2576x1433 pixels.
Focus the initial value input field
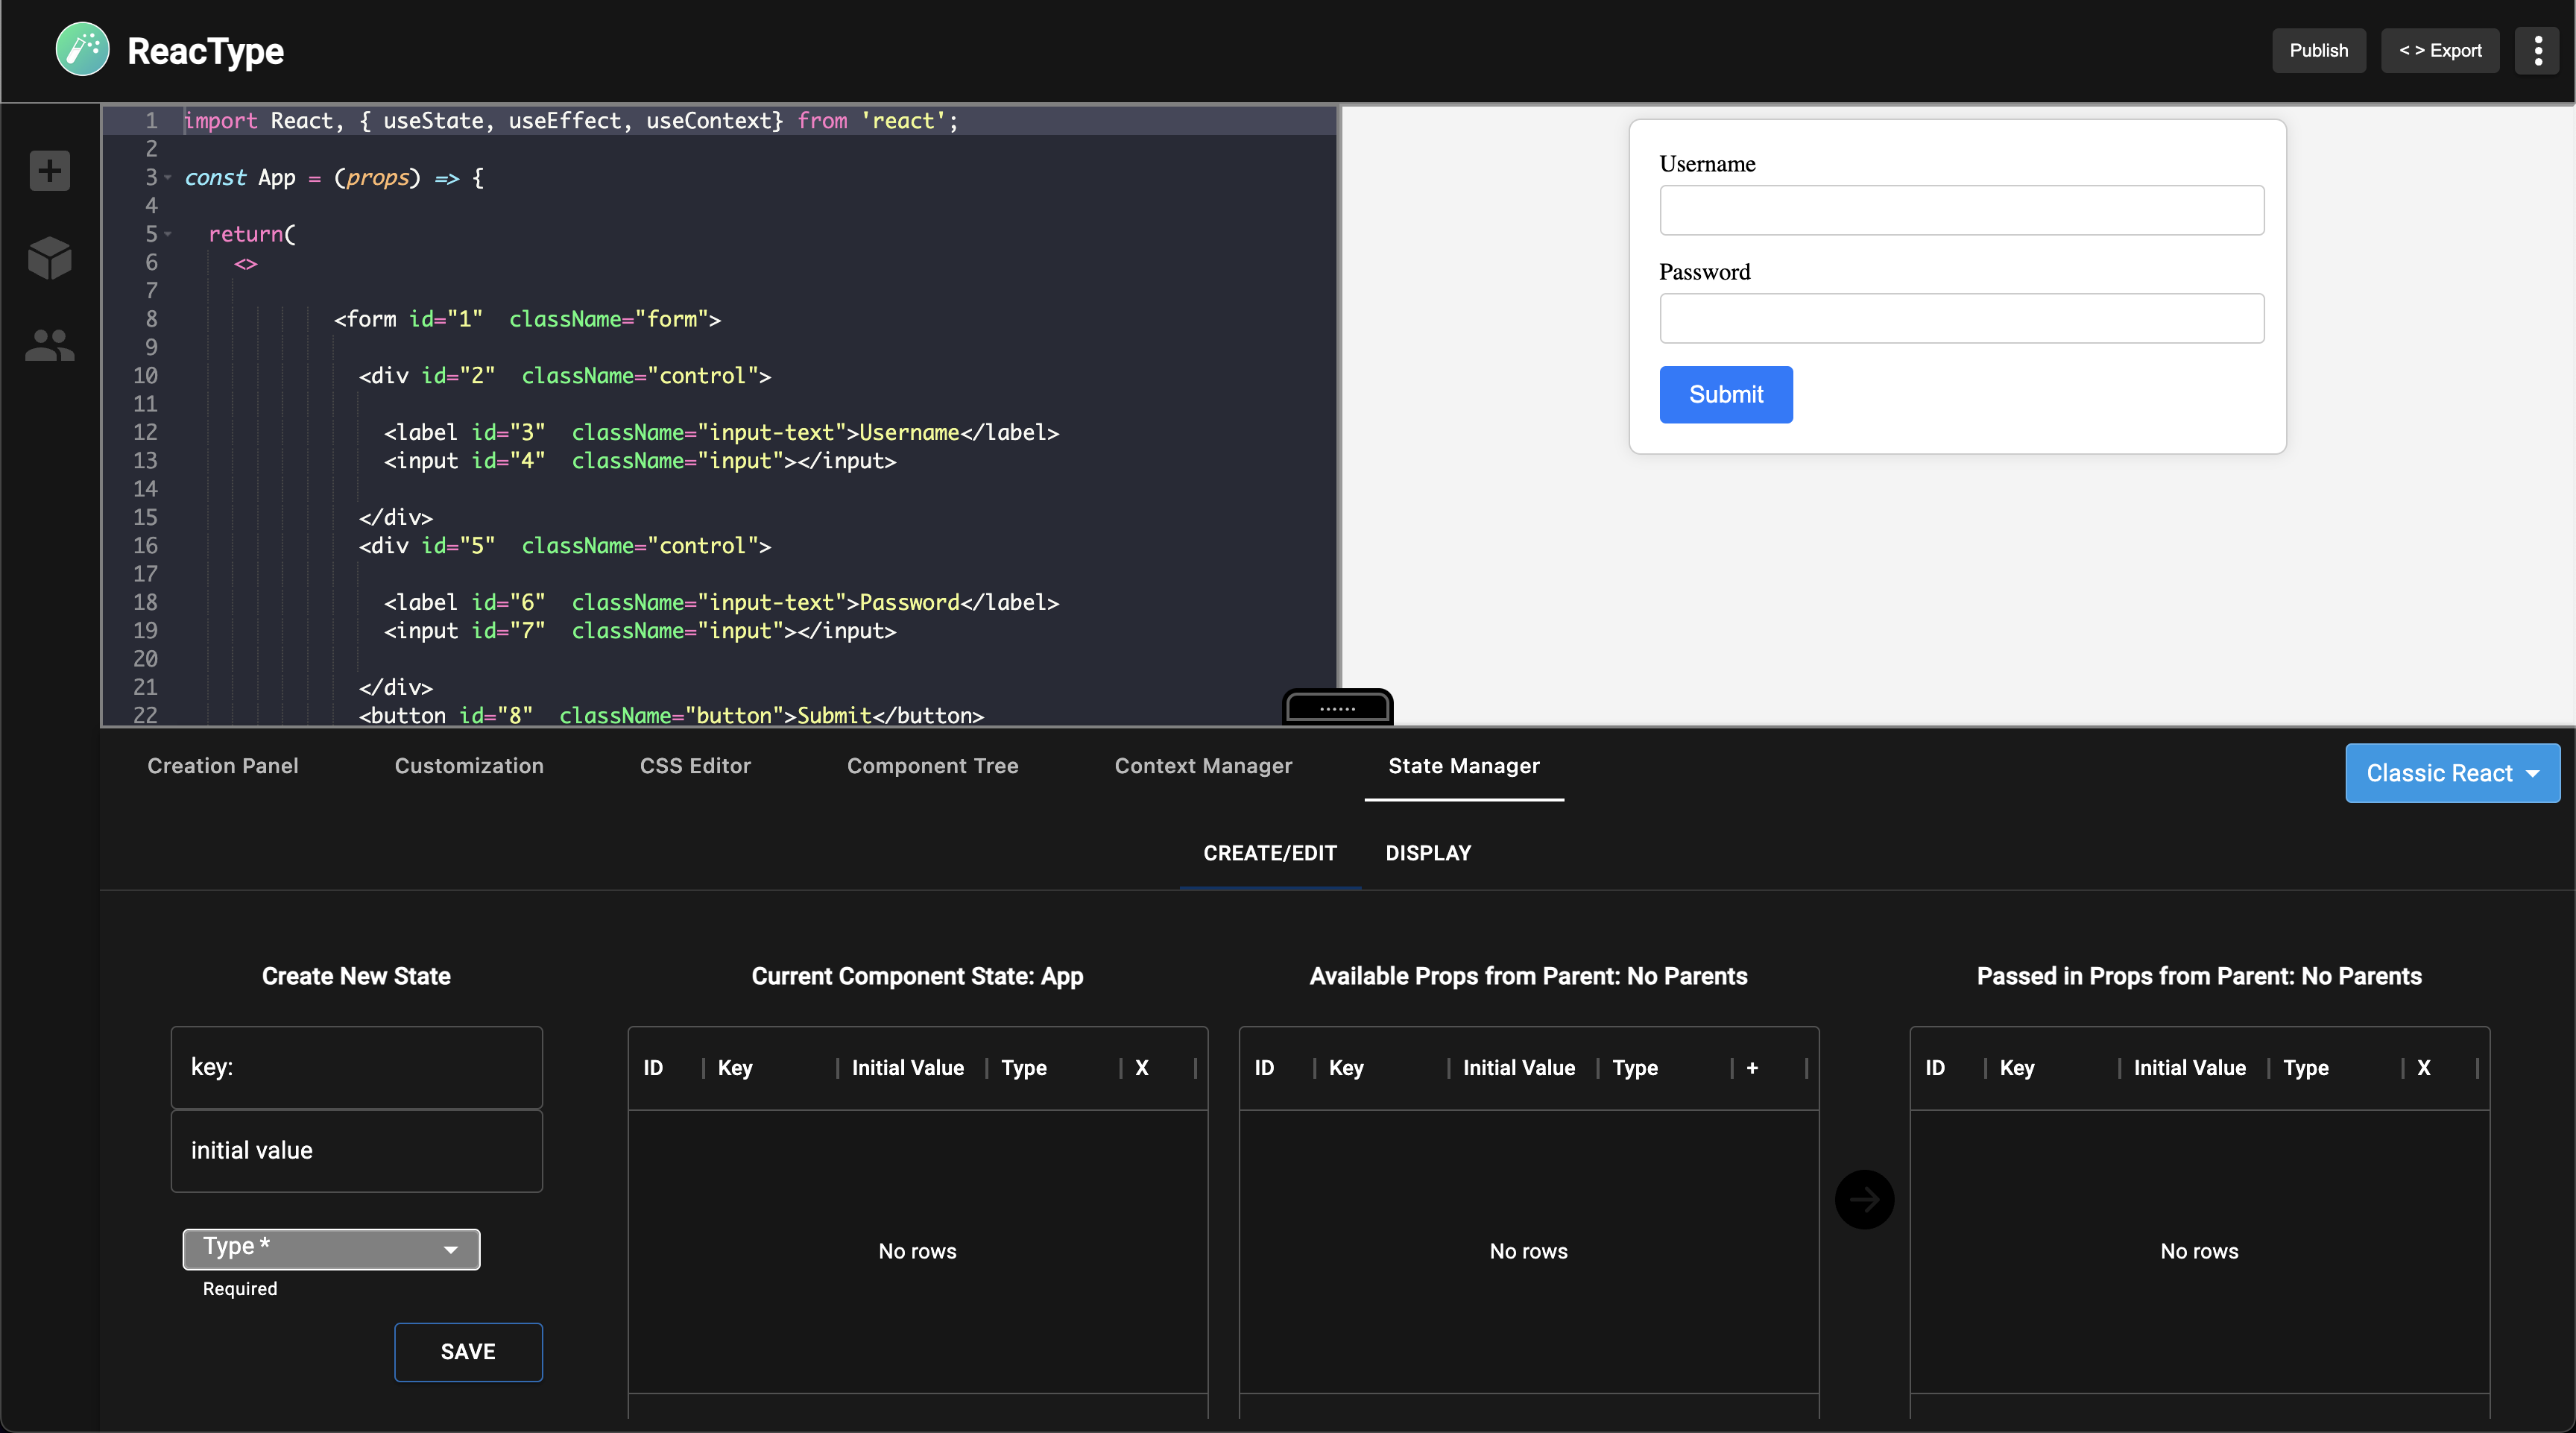(357, 1151)
